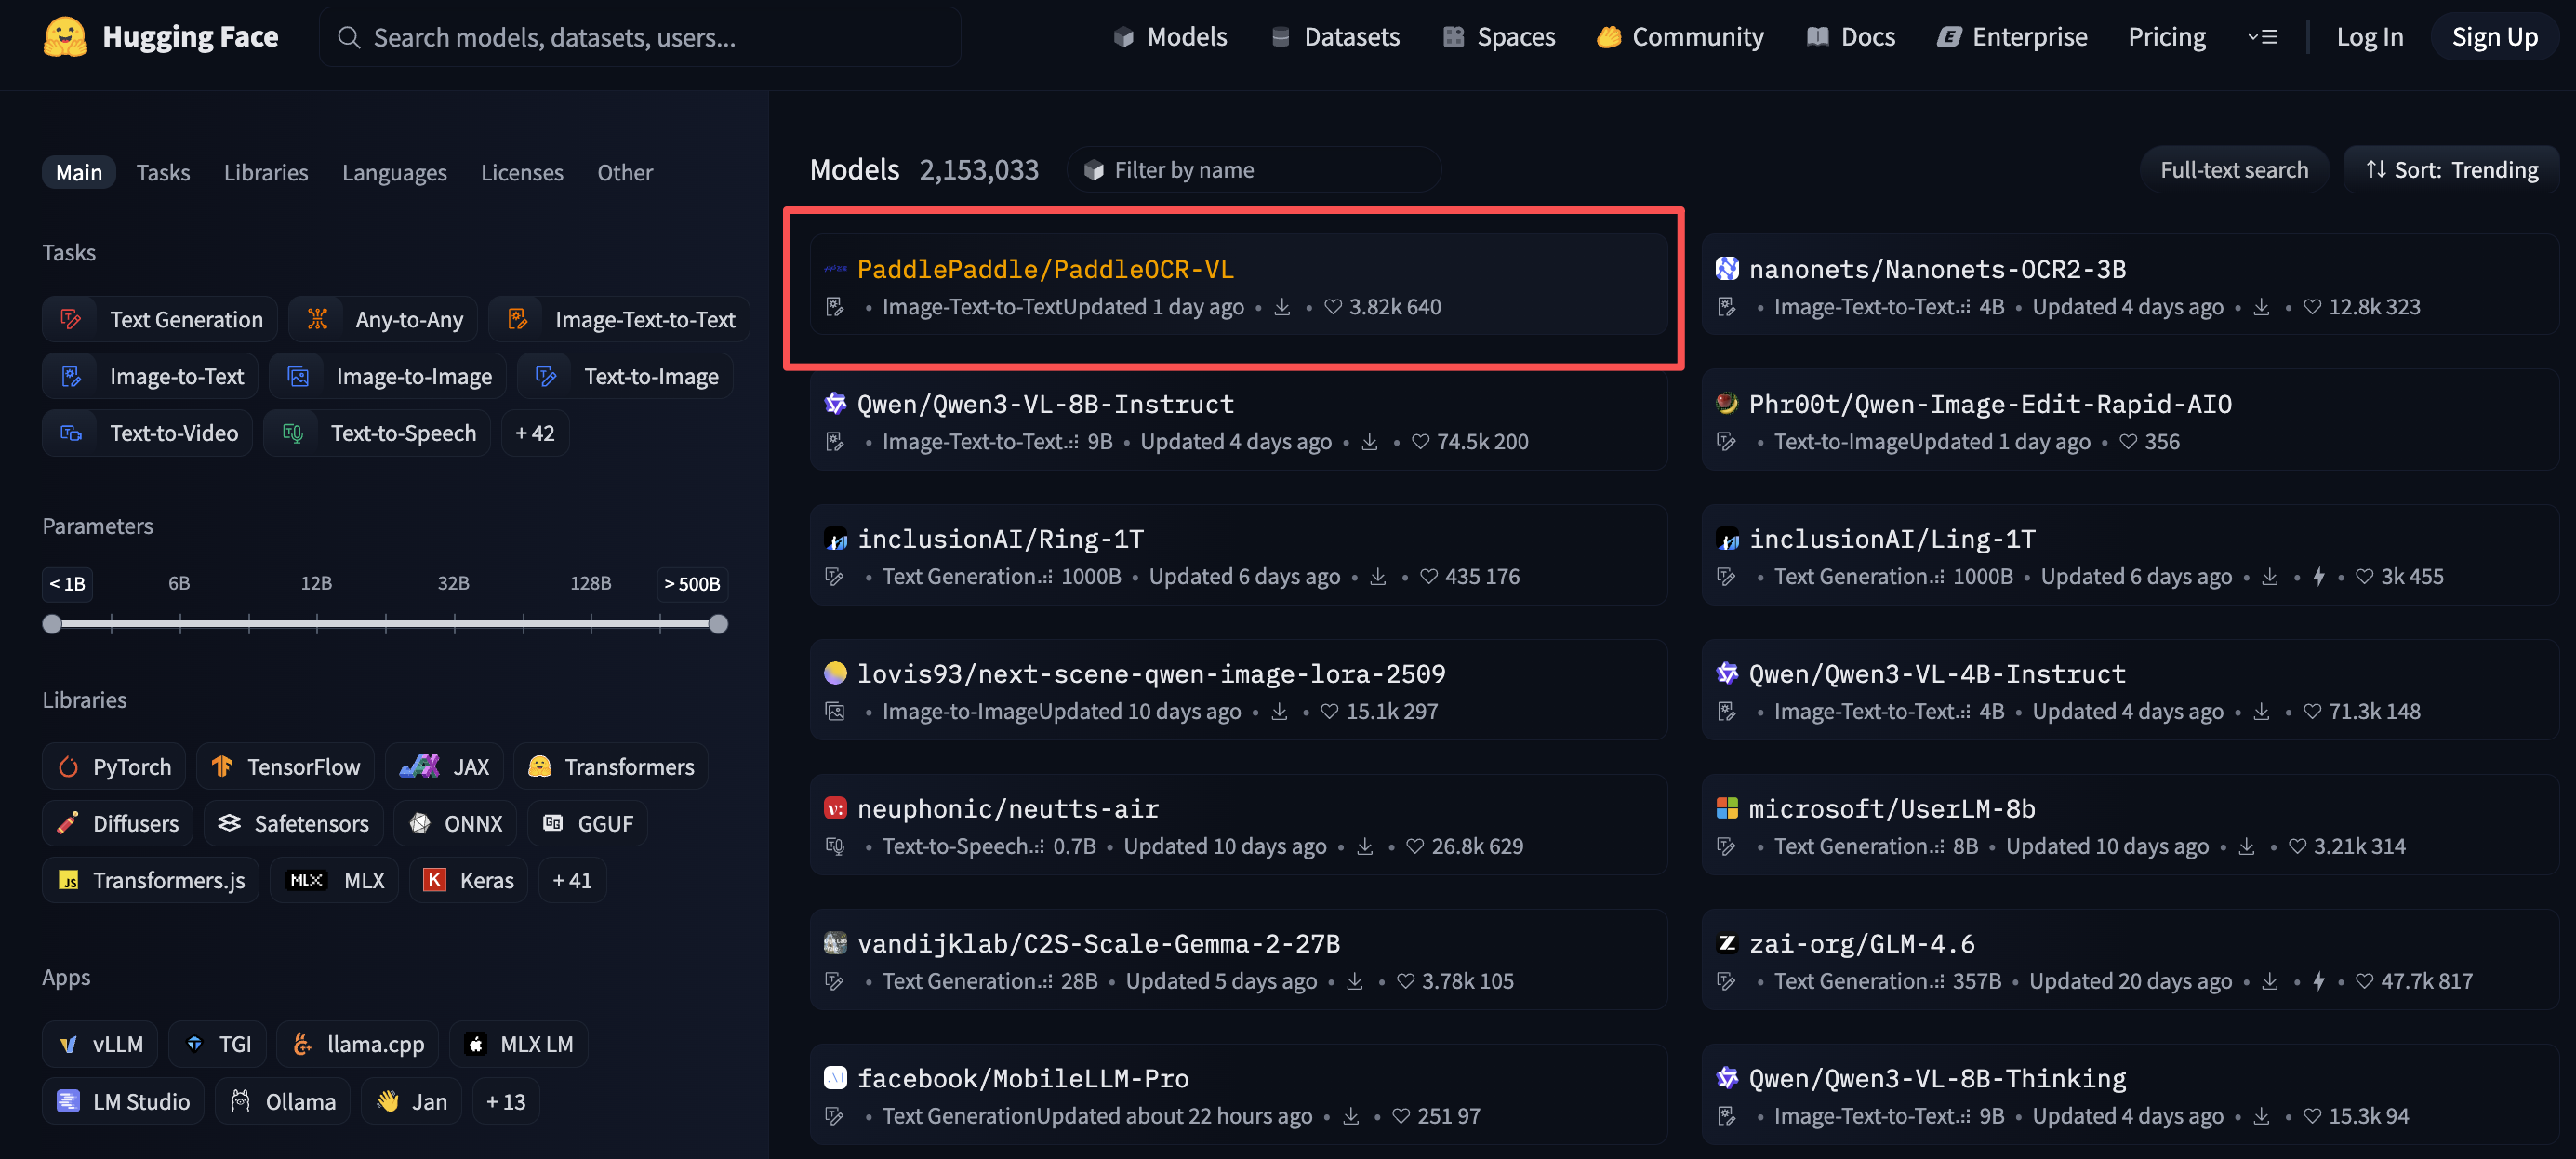The height and width of the screenshot is (1159, 2576).
Task: Click the Qwen avatar beside Qwen3-VL-8B-Instruct
Action: click(835, 403)
